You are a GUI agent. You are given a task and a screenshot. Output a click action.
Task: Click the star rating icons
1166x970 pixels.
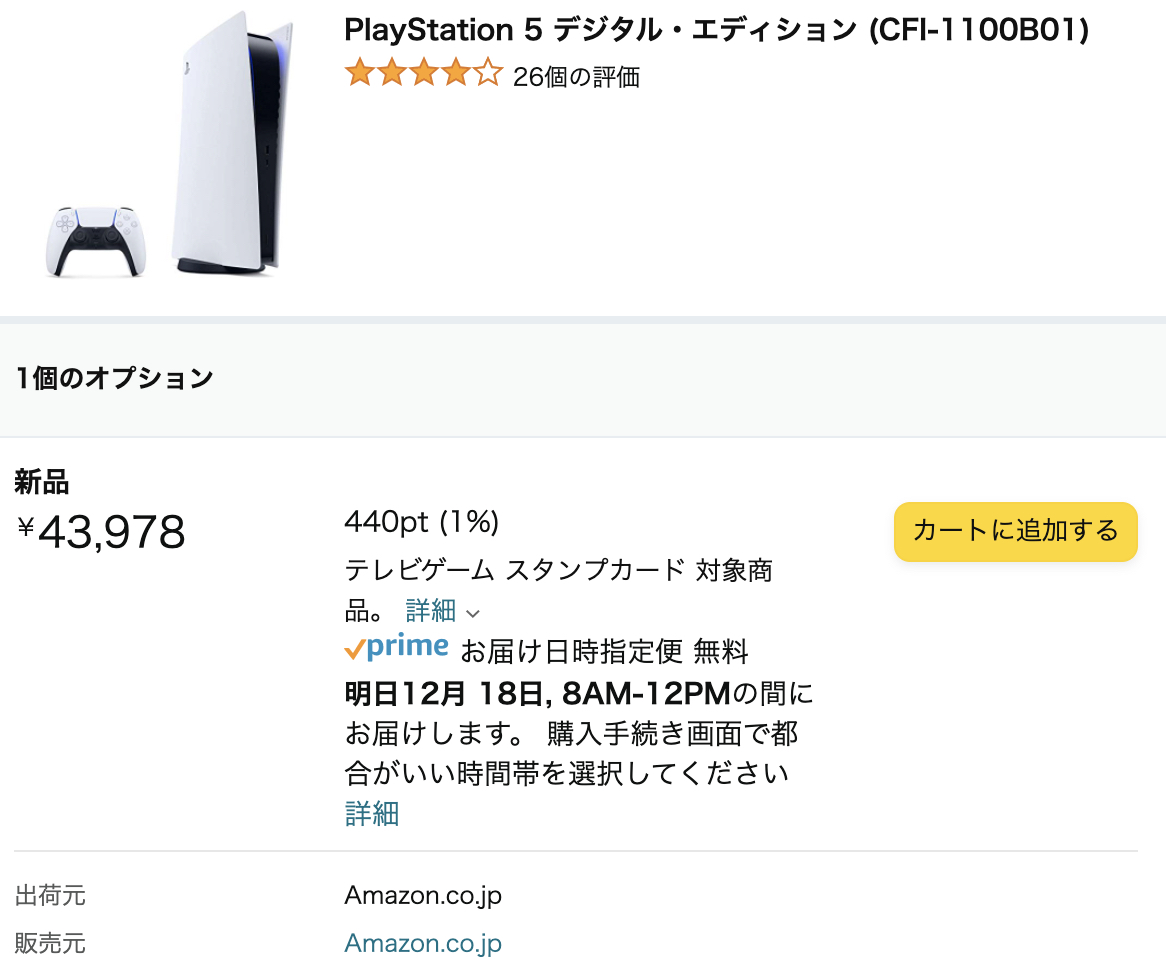point(422,75)
